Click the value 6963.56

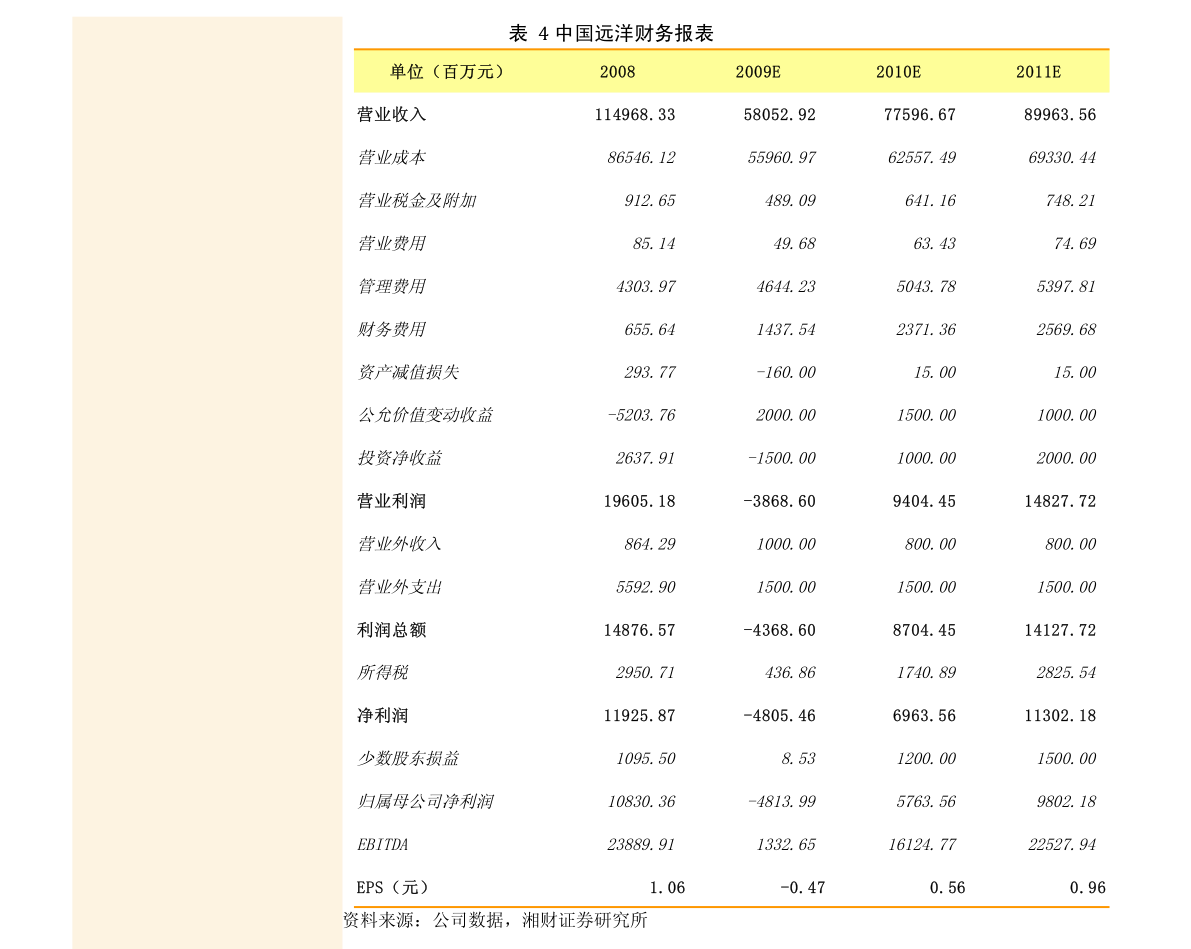pos(924,716)
